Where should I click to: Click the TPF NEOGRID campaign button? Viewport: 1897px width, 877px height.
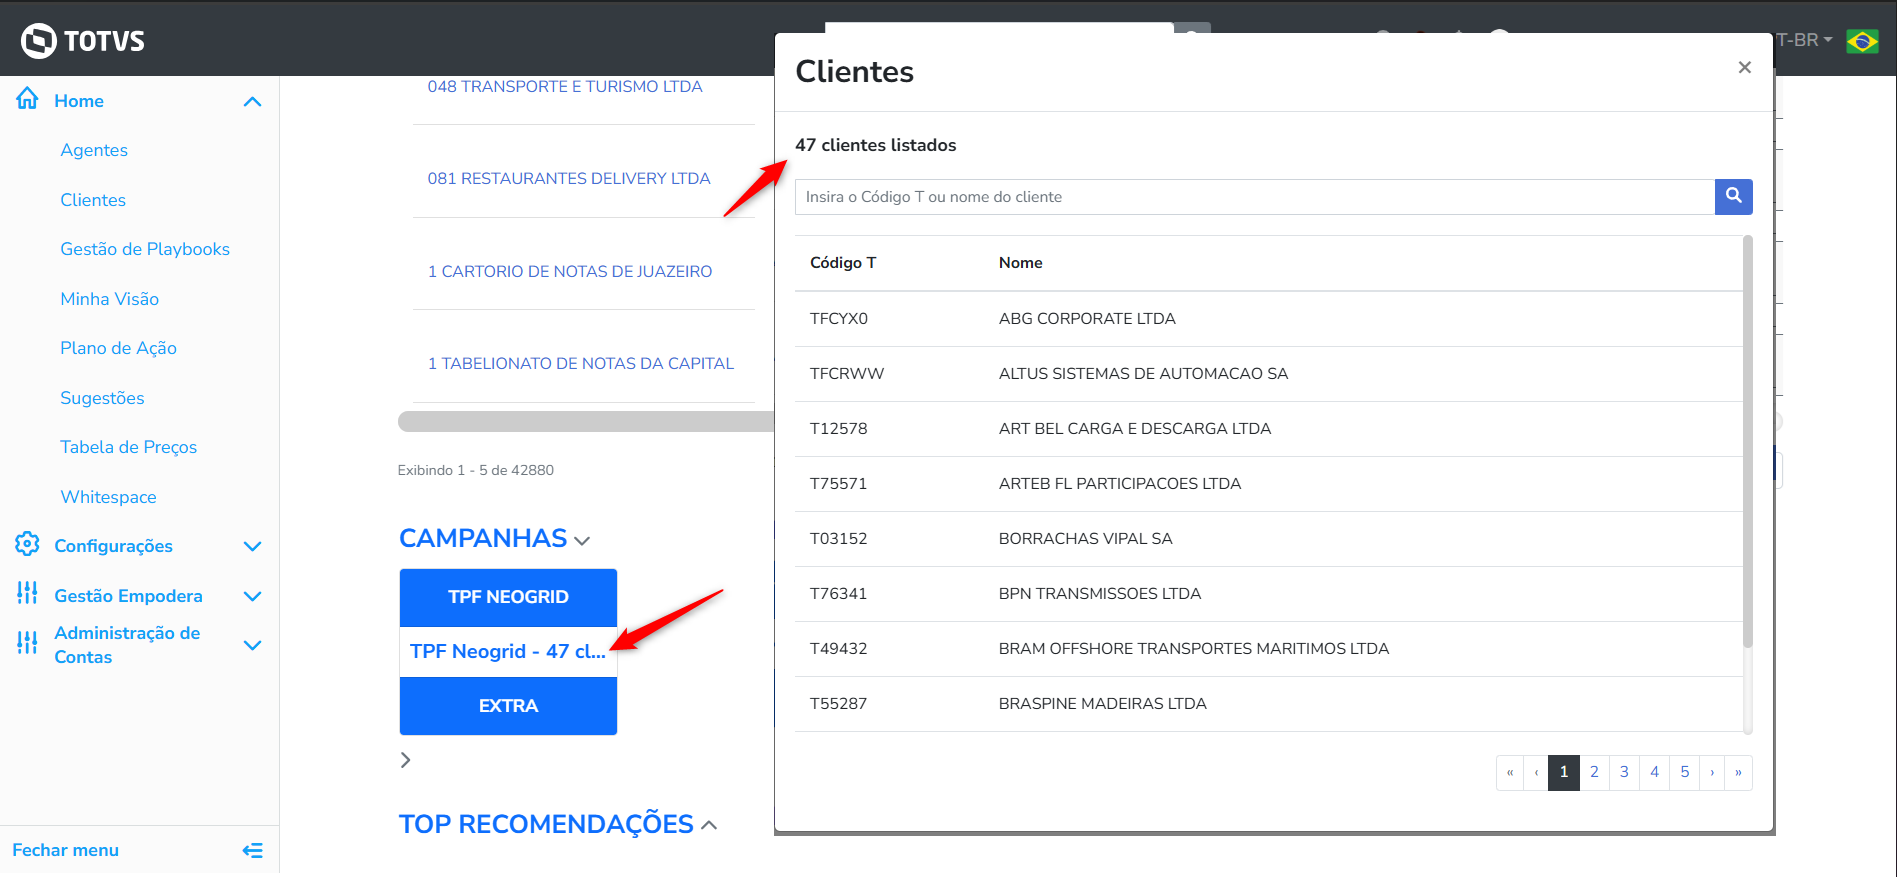[508, 597]
